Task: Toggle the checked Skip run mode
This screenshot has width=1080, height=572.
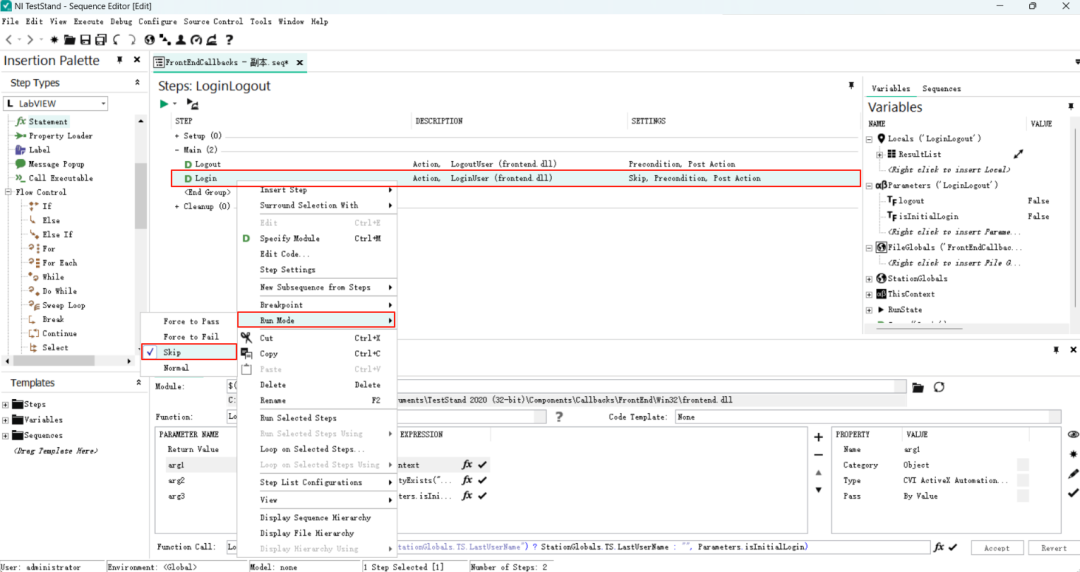Action: pos(189,352)
